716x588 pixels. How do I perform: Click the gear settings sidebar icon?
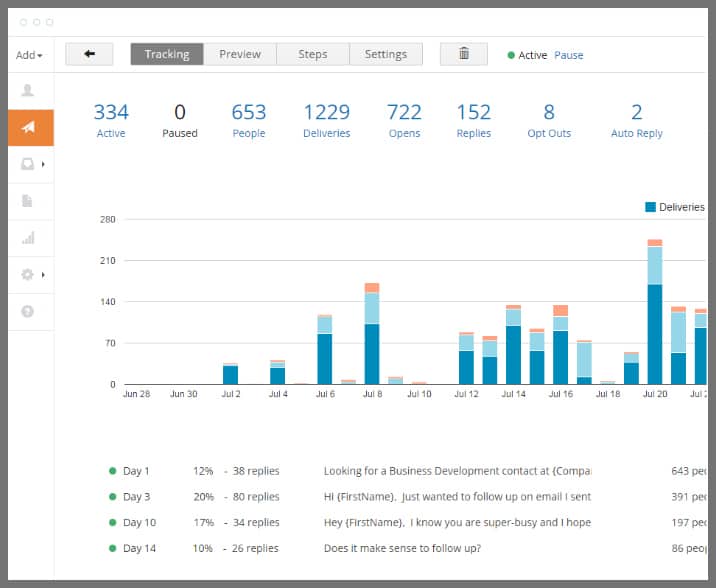[27, 274]
